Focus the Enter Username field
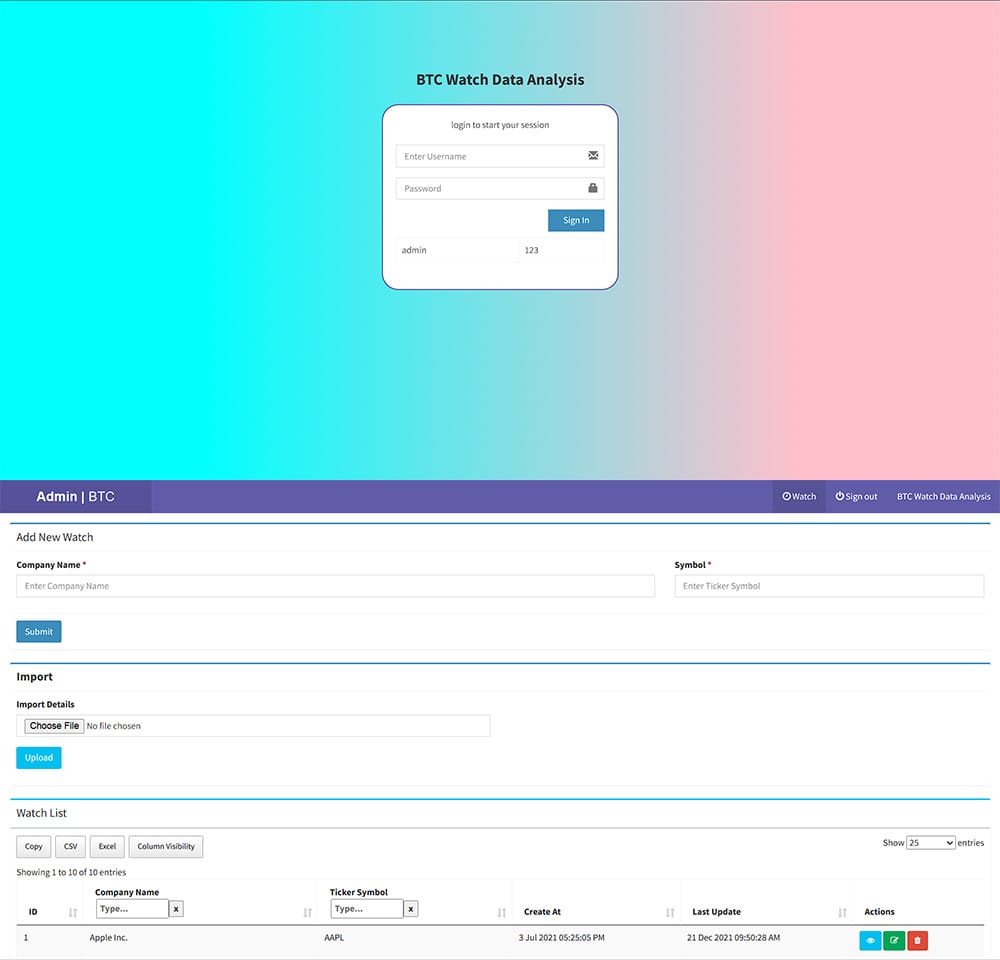Image resolution: width=1000 pixels, height=960 pixels. (x=492, y=157)
